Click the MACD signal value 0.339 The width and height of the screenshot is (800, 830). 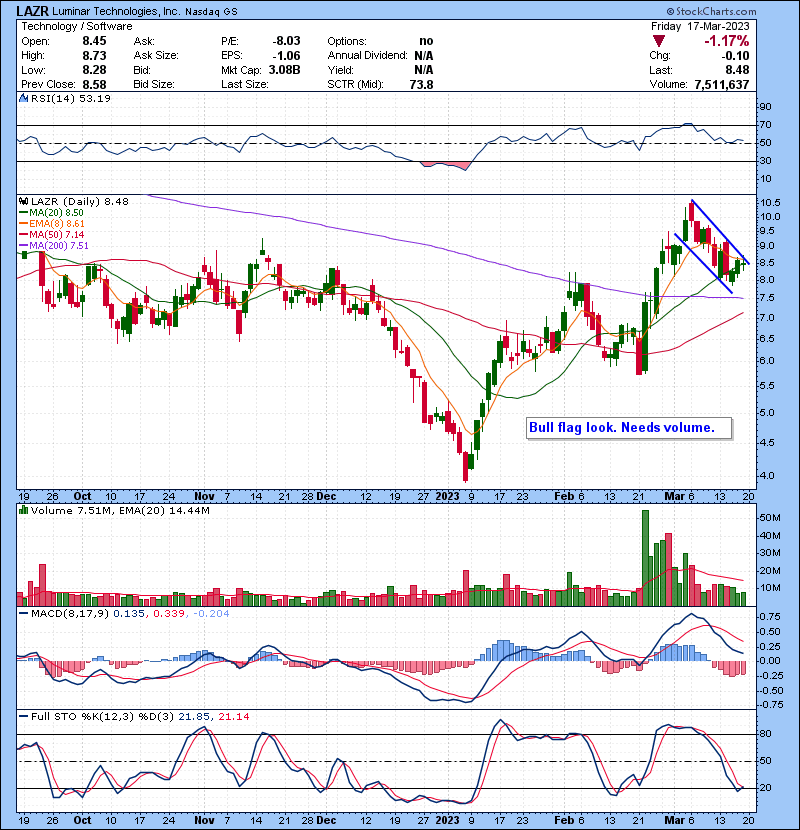169,614
